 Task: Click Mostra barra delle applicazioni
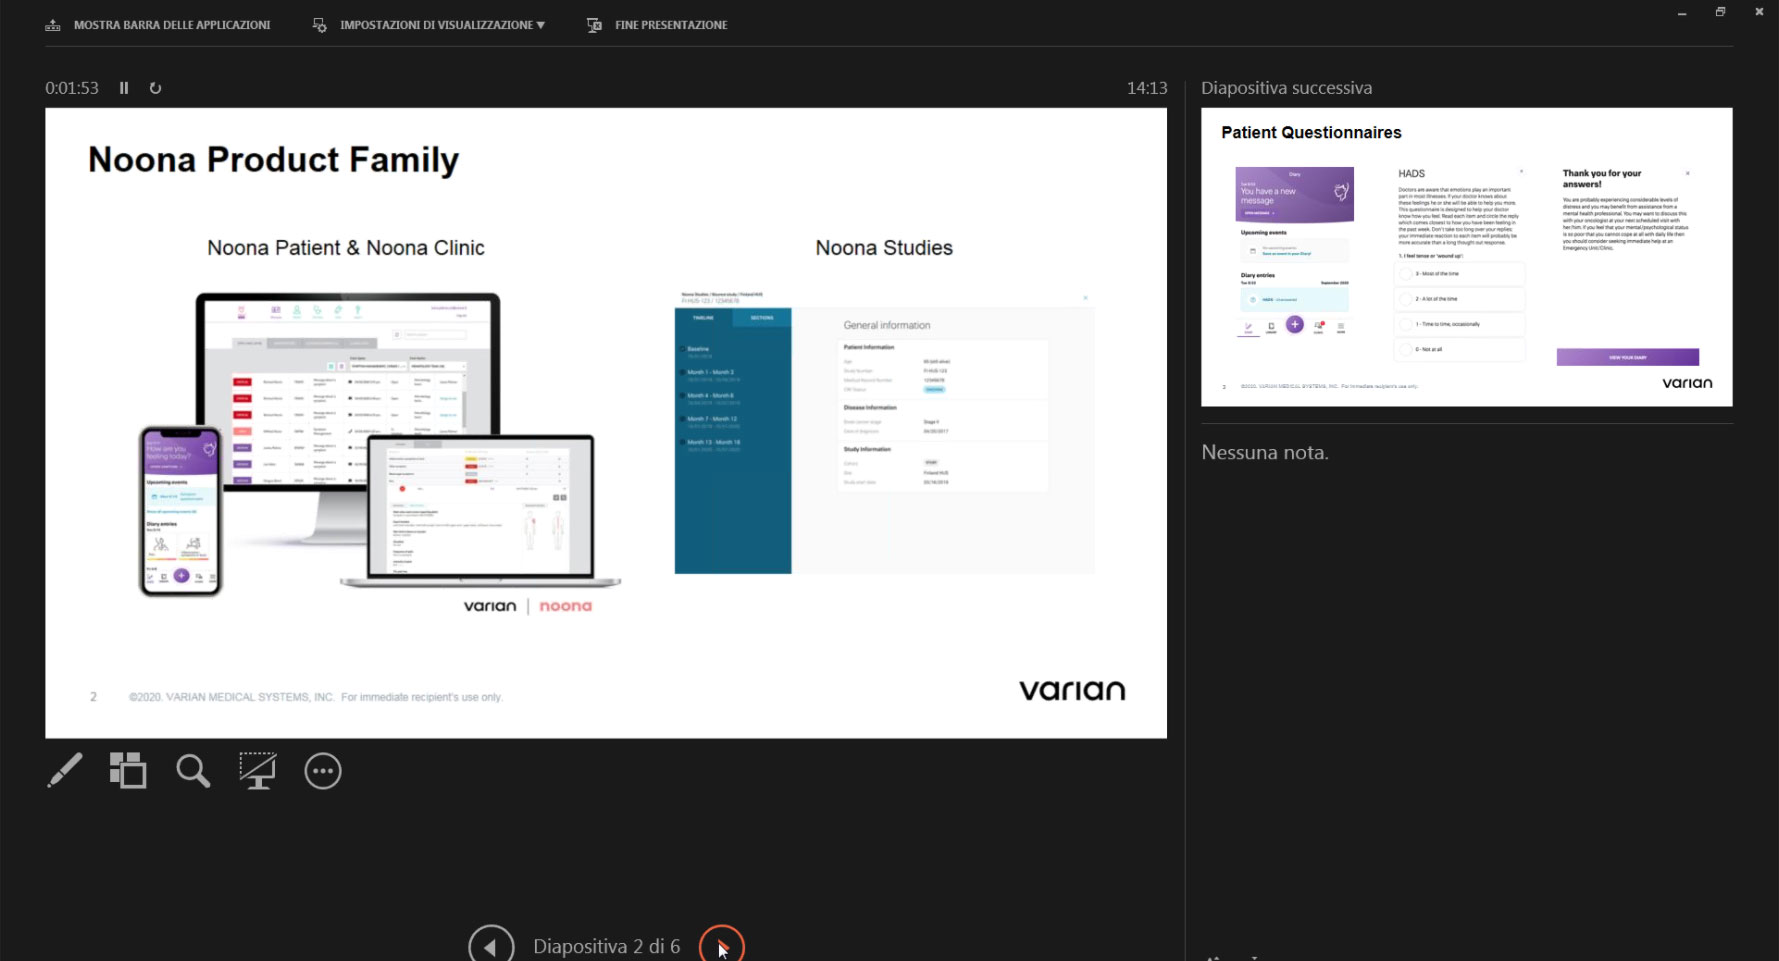pos(172,25)
